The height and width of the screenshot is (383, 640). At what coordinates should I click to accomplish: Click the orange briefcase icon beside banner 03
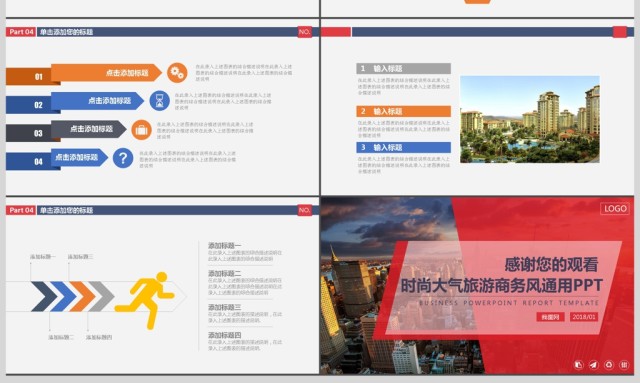pos(142,130)
